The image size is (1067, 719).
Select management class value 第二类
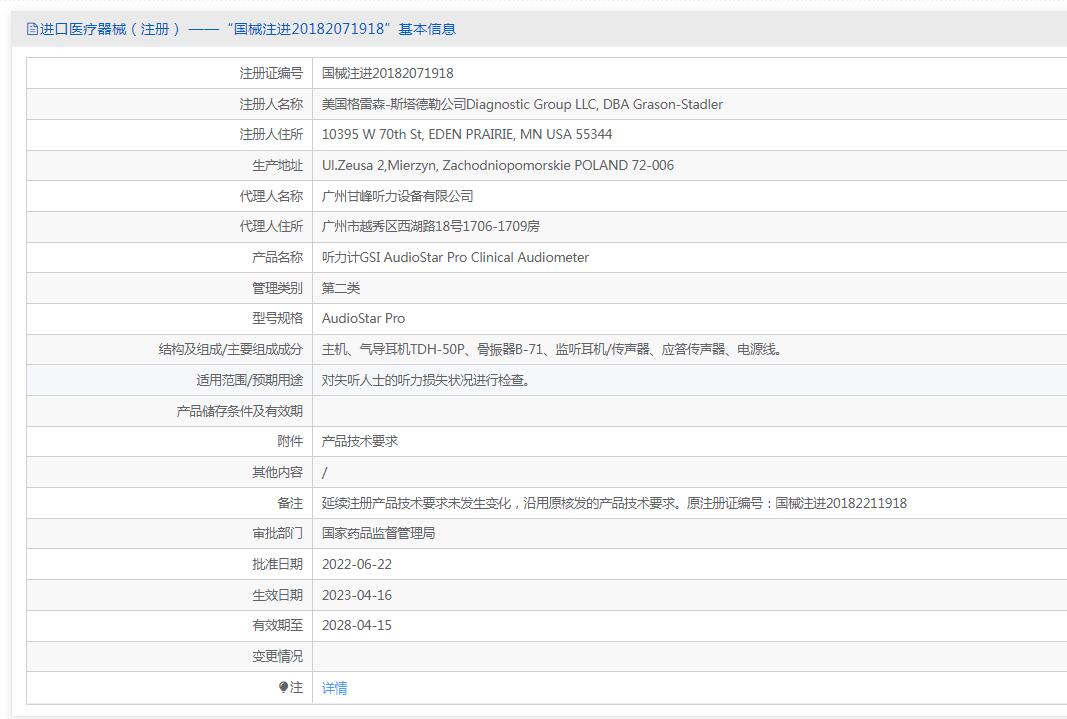point(341,288)
